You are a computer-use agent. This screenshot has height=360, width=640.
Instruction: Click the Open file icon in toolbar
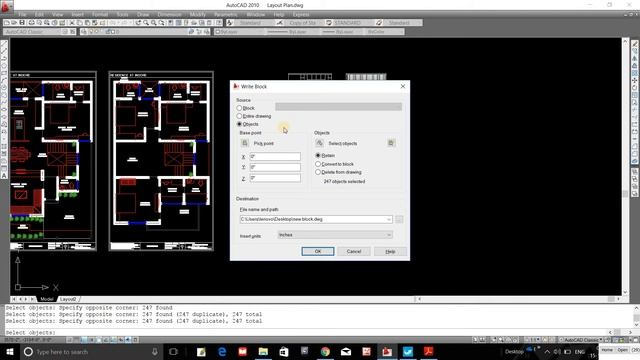(14, 23)
